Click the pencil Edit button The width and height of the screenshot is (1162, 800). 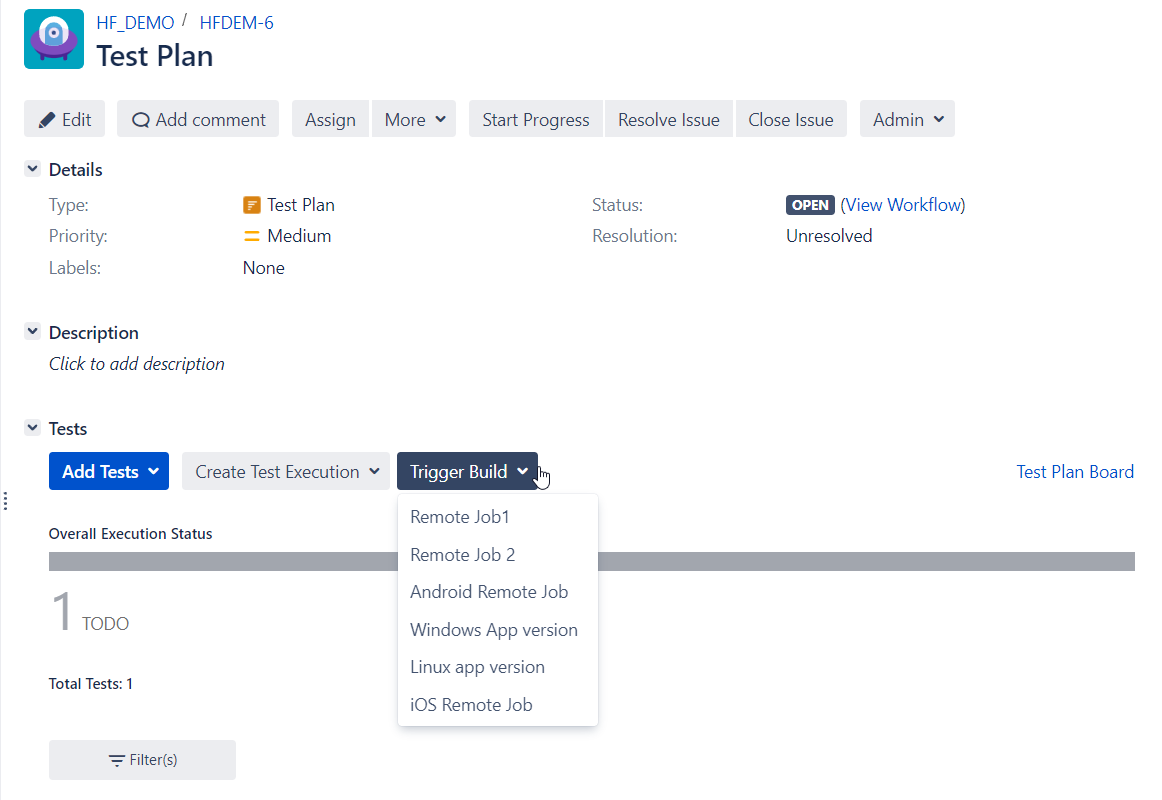(x=64, y=119)
